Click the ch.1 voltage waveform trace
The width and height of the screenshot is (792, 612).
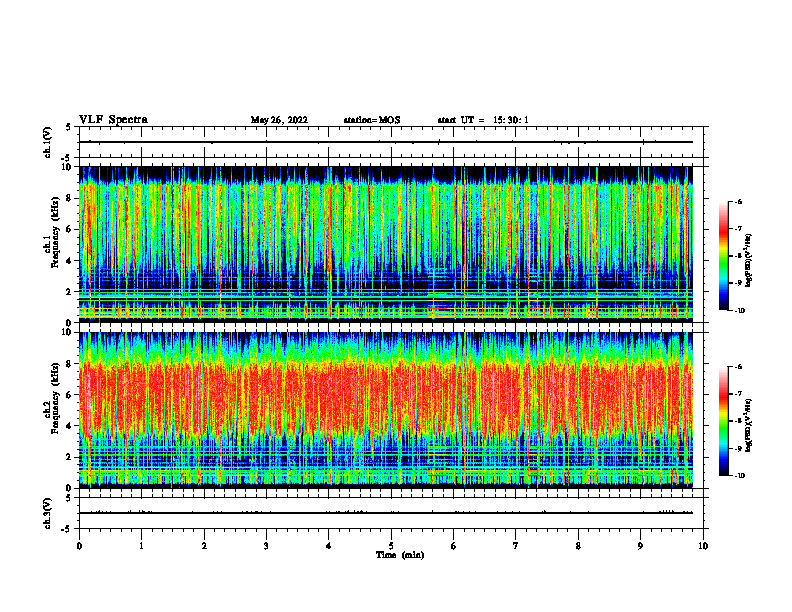point(386,142)
